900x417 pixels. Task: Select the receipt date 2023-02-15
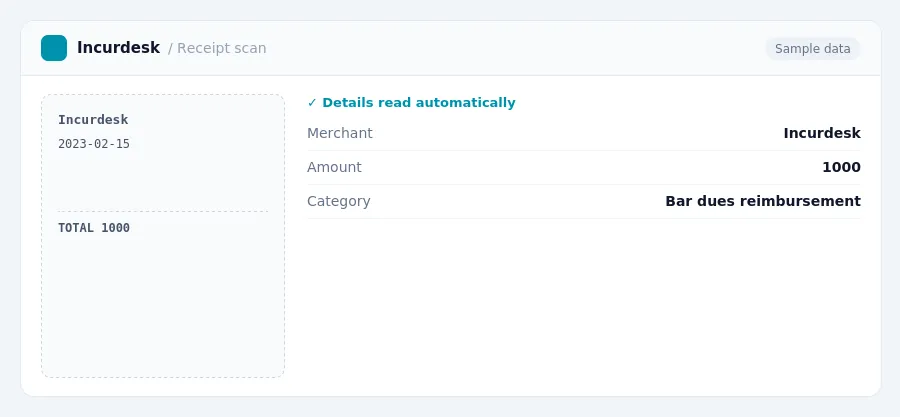(x=94, y=144)
